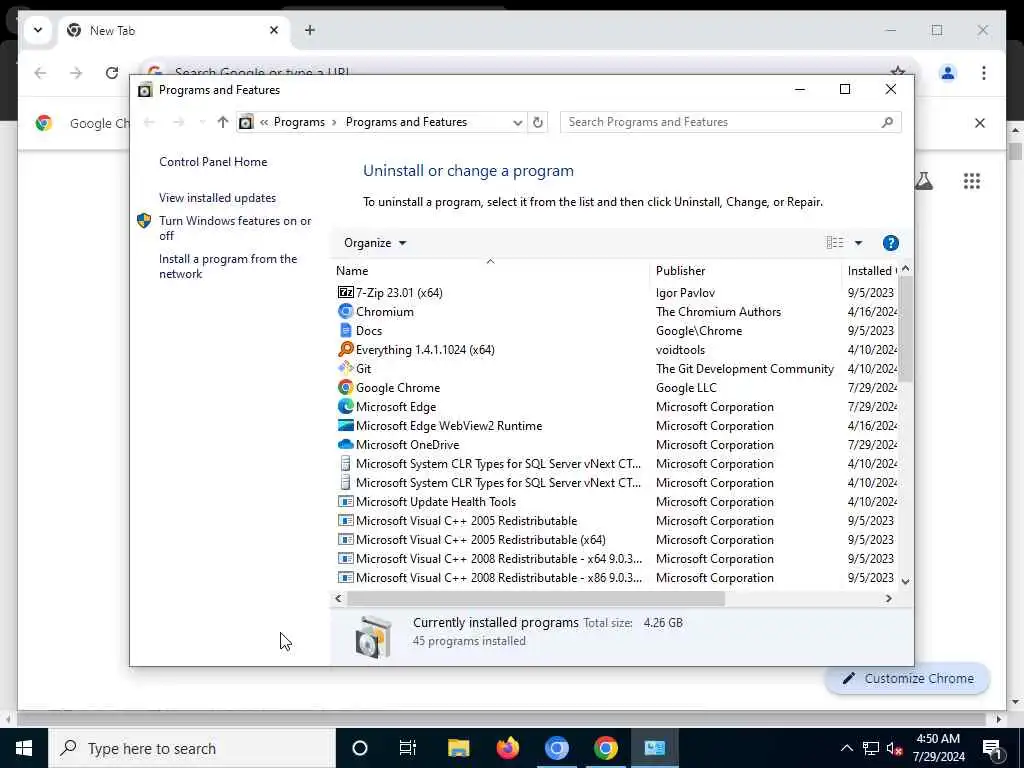Expand the view options dropdown arrow
Viewport: 1024px width, 768px height.
[x=858, y=243]
